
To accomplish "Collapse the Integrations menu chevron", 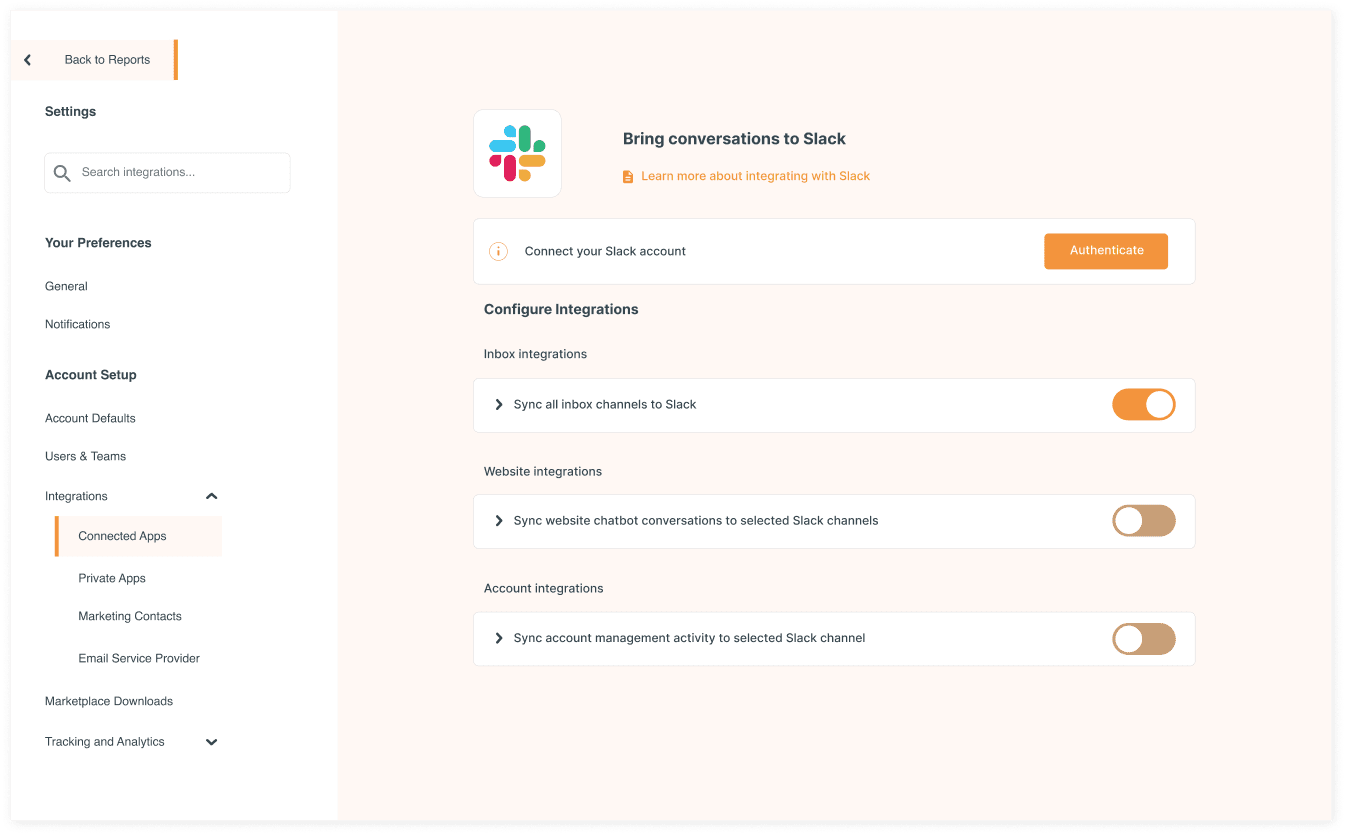I will tap(211, 496).
